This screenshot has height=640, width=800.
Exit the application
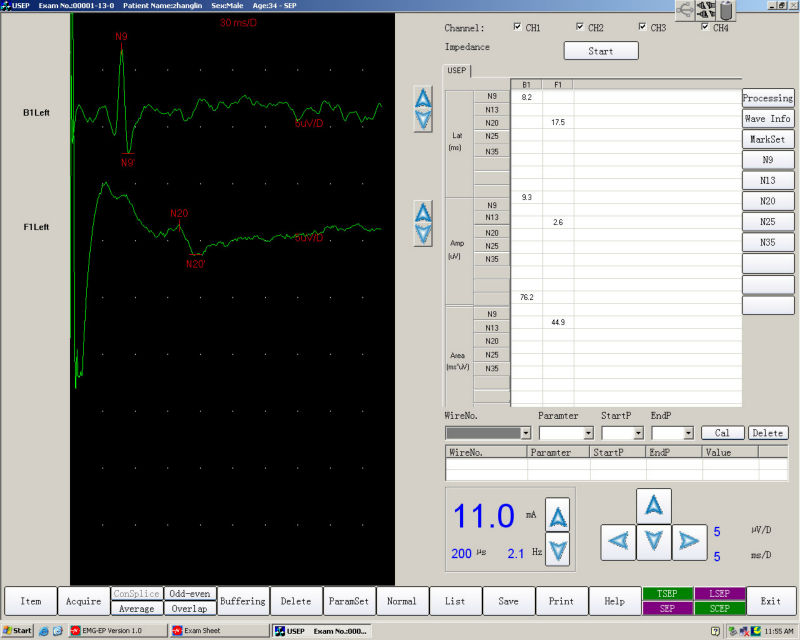(771, 601)
